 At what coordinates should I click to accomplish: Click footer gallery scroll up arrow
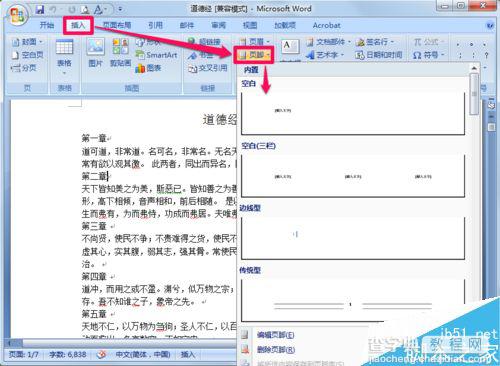(474, 68)
